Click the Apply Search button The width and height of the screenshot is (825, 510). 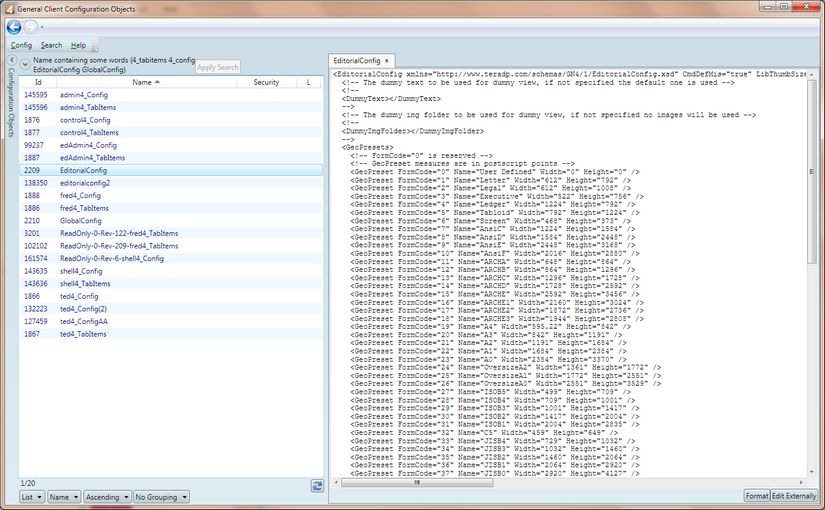218,67
